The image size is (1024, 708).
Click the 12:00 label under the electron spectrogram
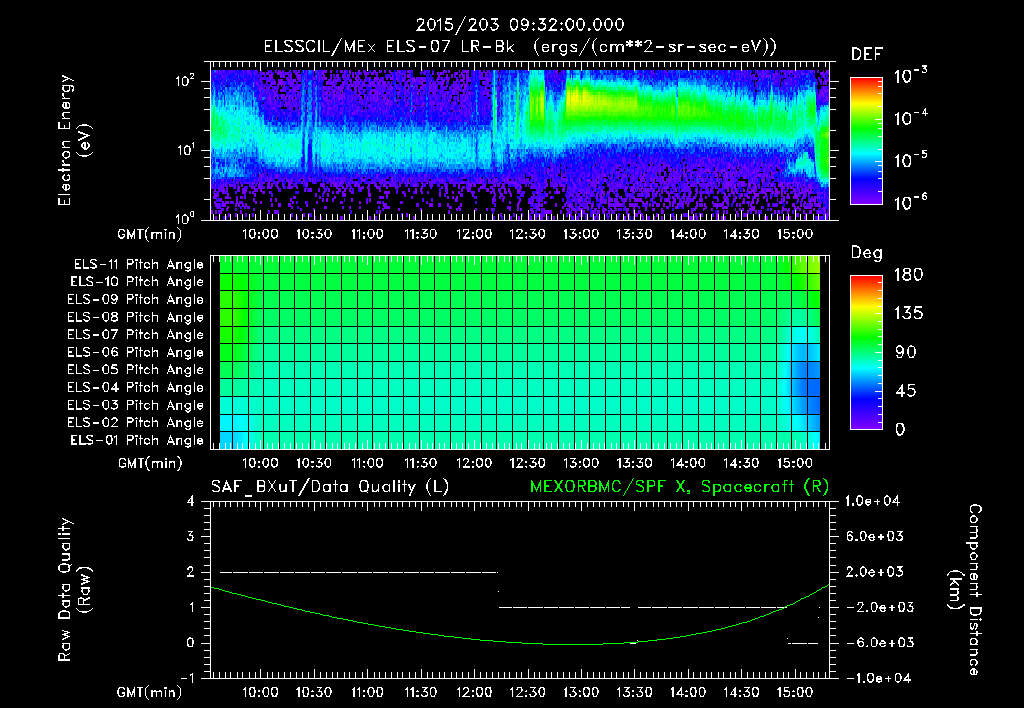click(x=473, y=234)
